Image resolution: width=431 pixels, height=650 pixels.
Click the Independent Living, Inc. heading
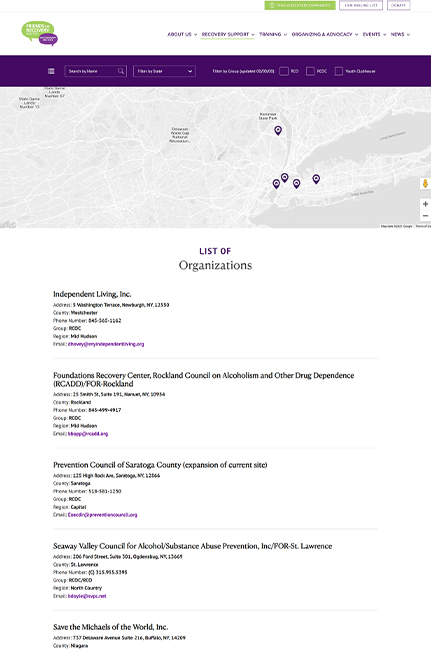point(92,294)
